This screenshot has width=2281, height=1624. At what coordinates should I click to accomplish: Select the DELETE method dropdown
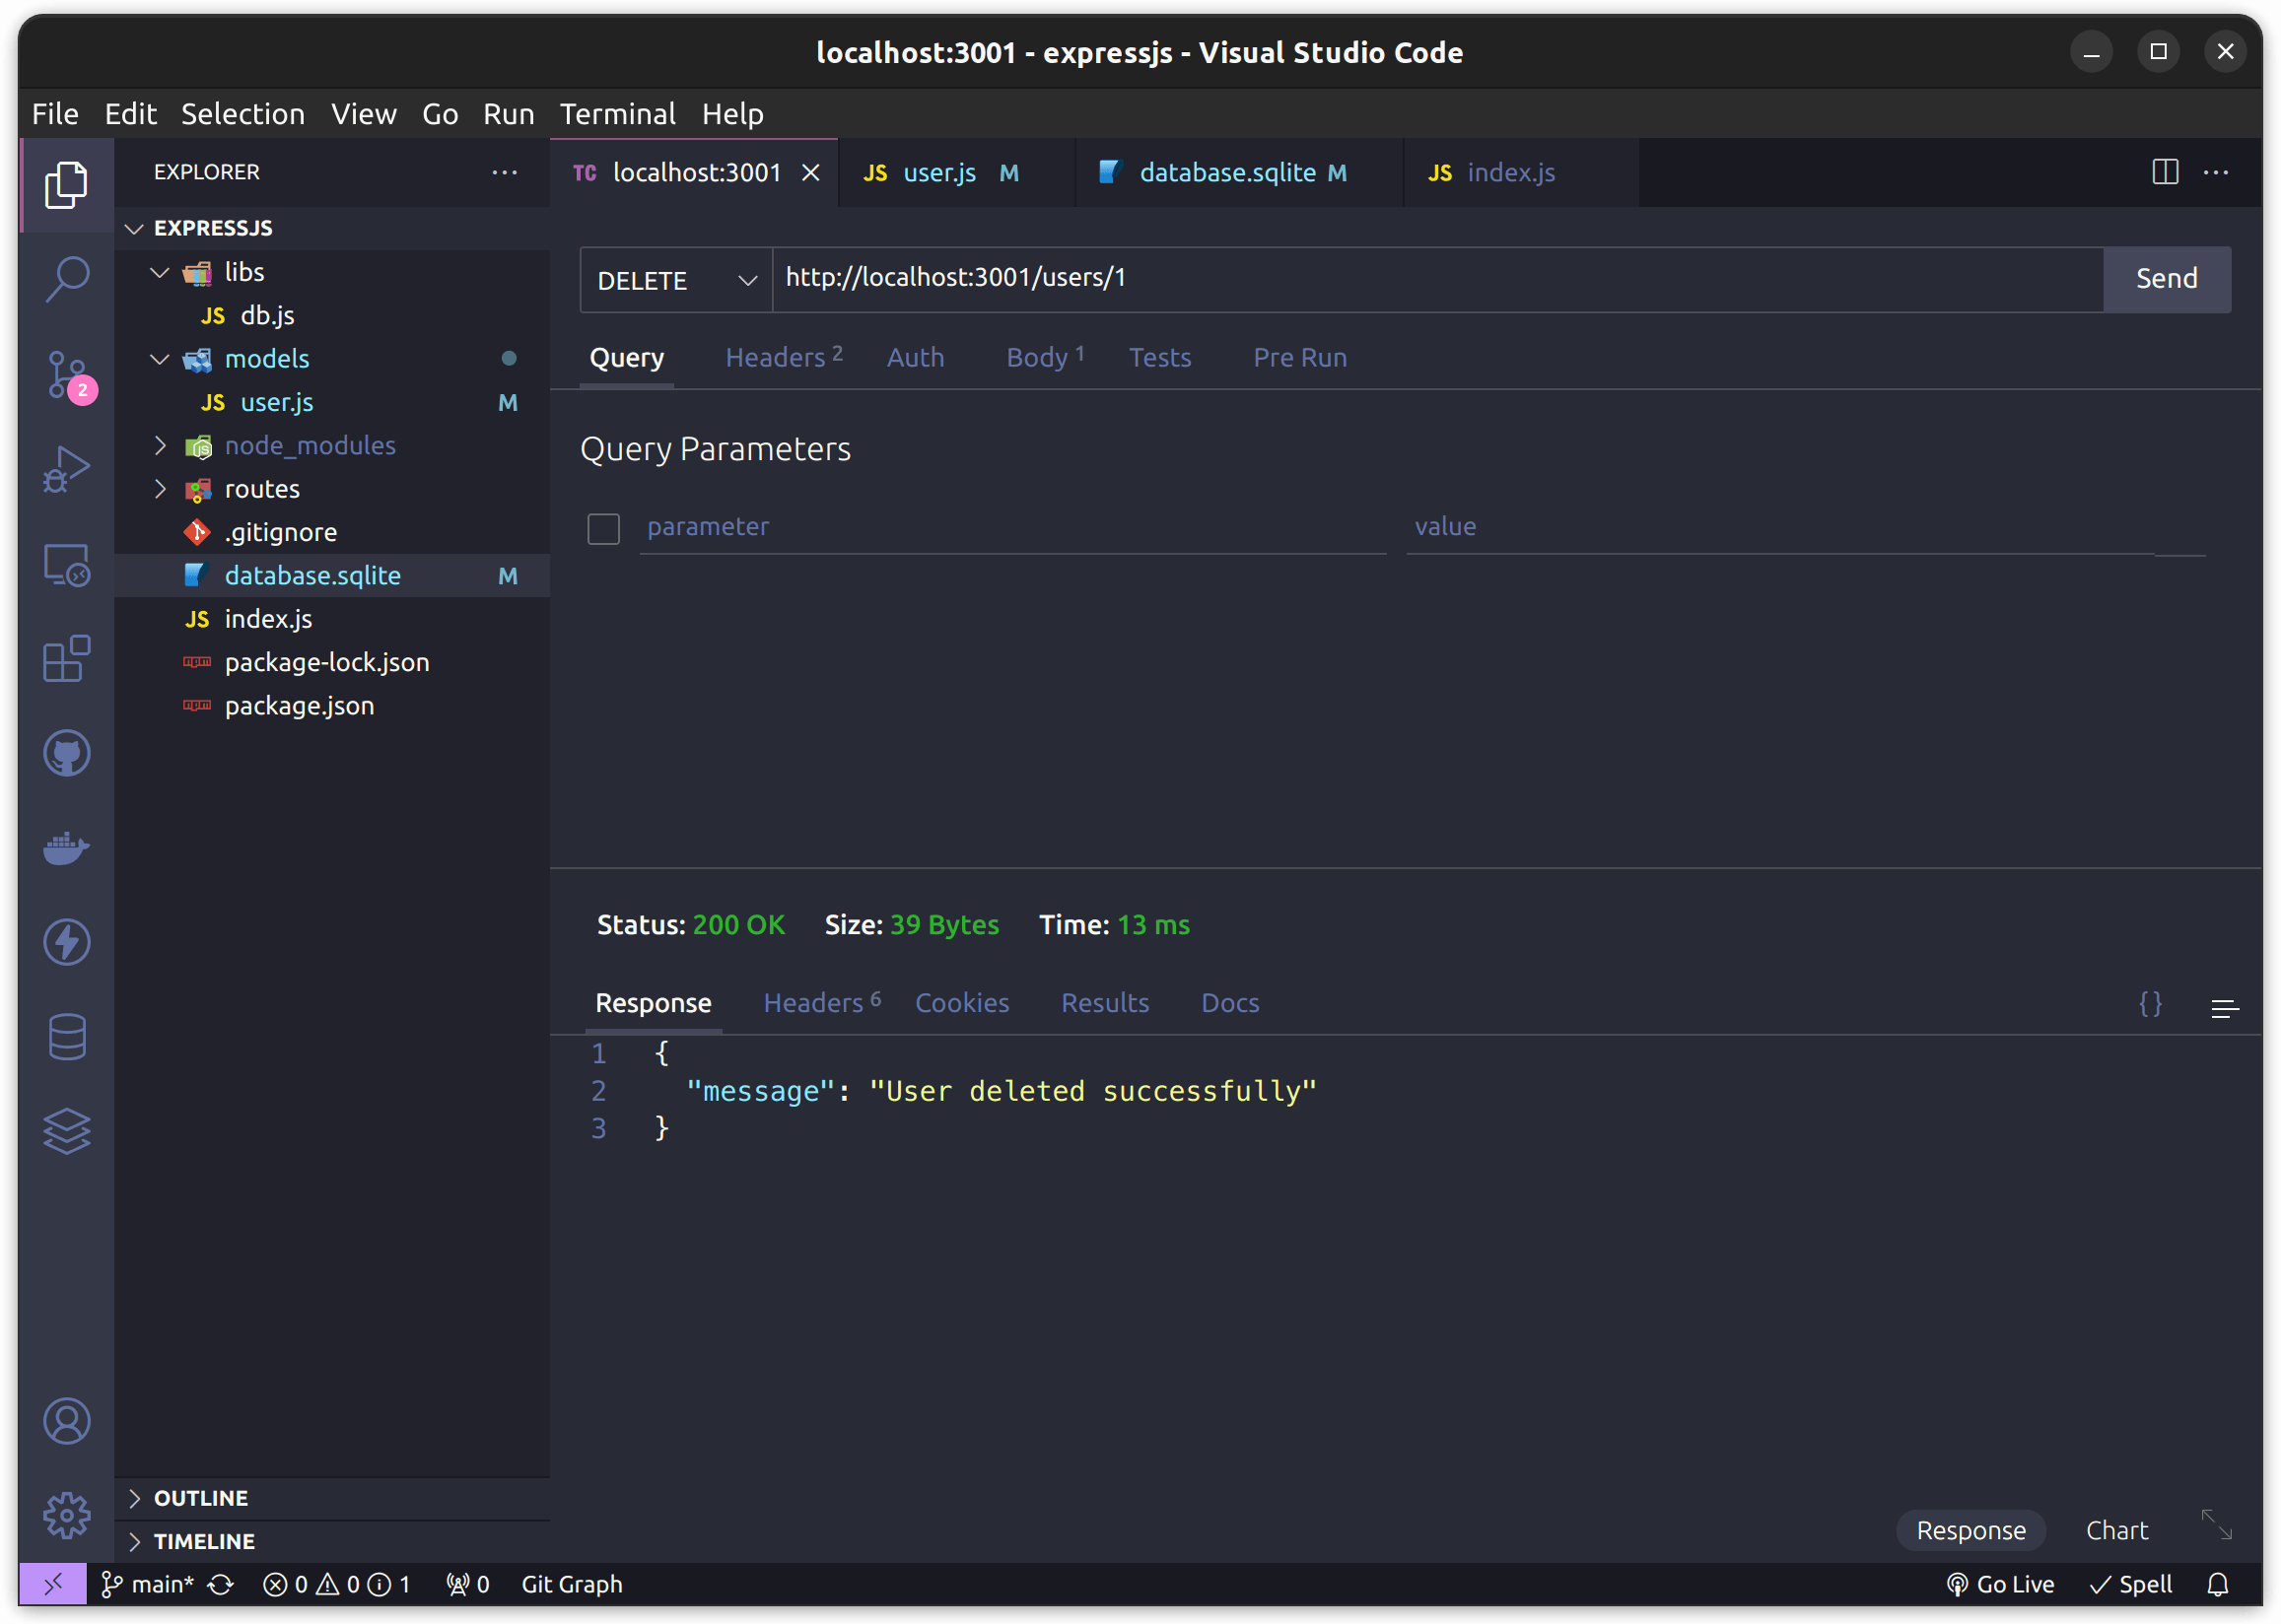[676, 278]
